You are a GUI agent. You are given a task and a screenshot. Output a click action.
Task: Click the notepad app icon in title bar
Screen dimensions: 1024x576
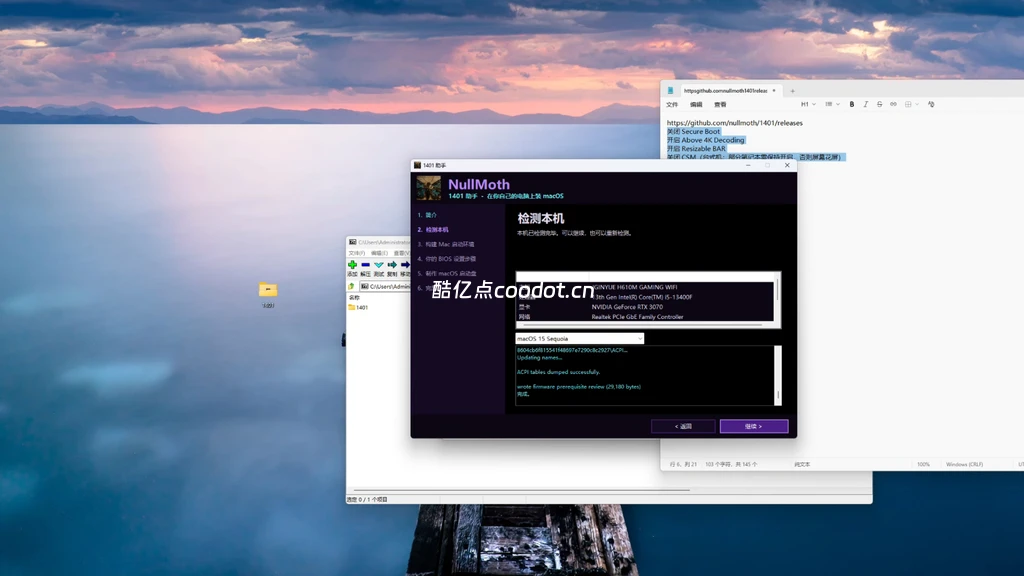(670, 91)
